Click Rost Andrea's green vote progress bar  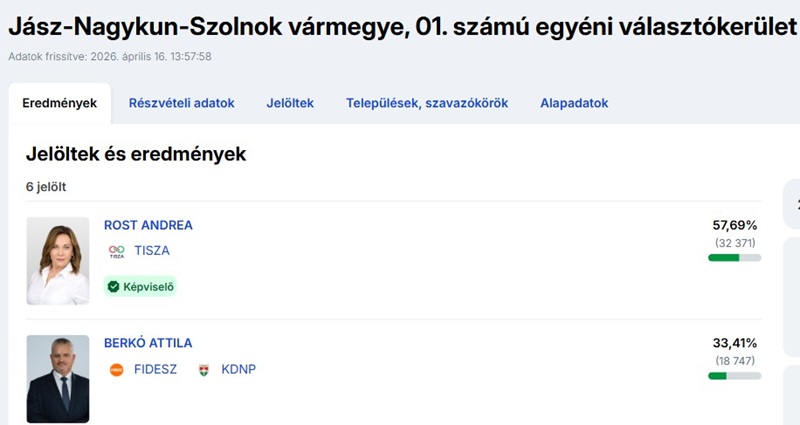point(734,258)
